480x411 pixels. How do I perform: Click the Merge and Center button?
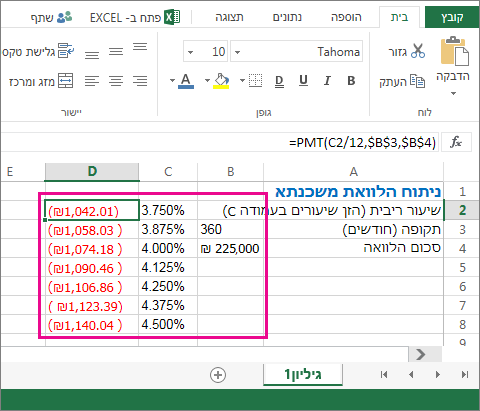41,81
